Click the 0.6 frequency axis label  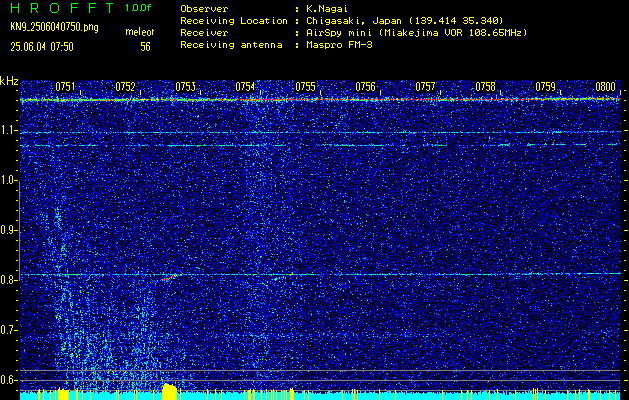click(8, 380)
